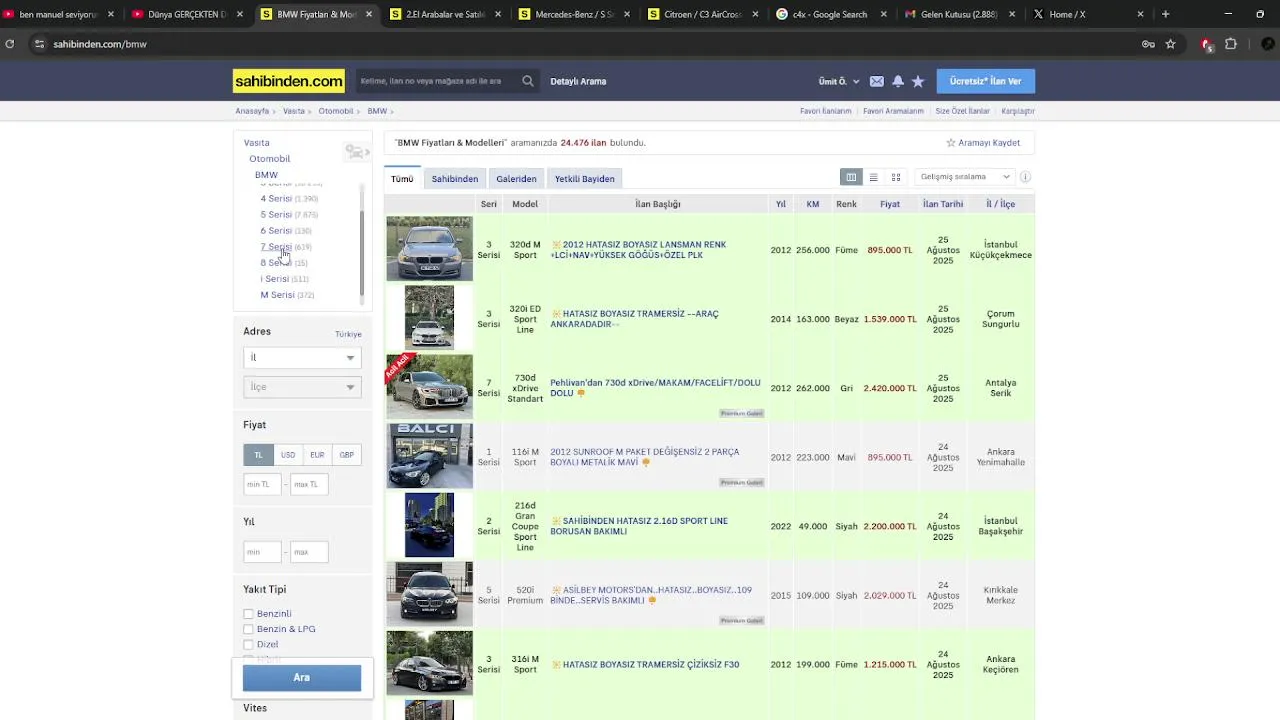Open Chrome profile avatar
The height and width of the screenshot is (720, 1280).
(x=1267, y=44)
